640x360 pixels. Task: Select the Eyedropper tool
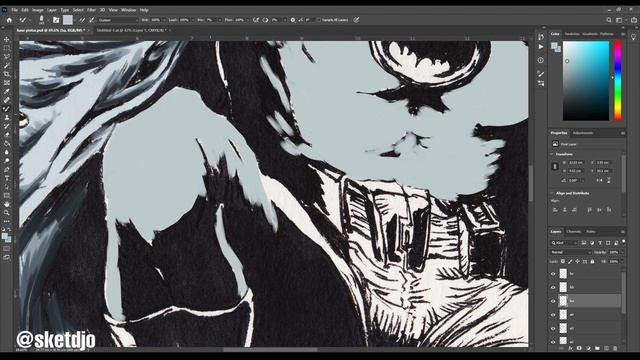click(x=7, y=91)
